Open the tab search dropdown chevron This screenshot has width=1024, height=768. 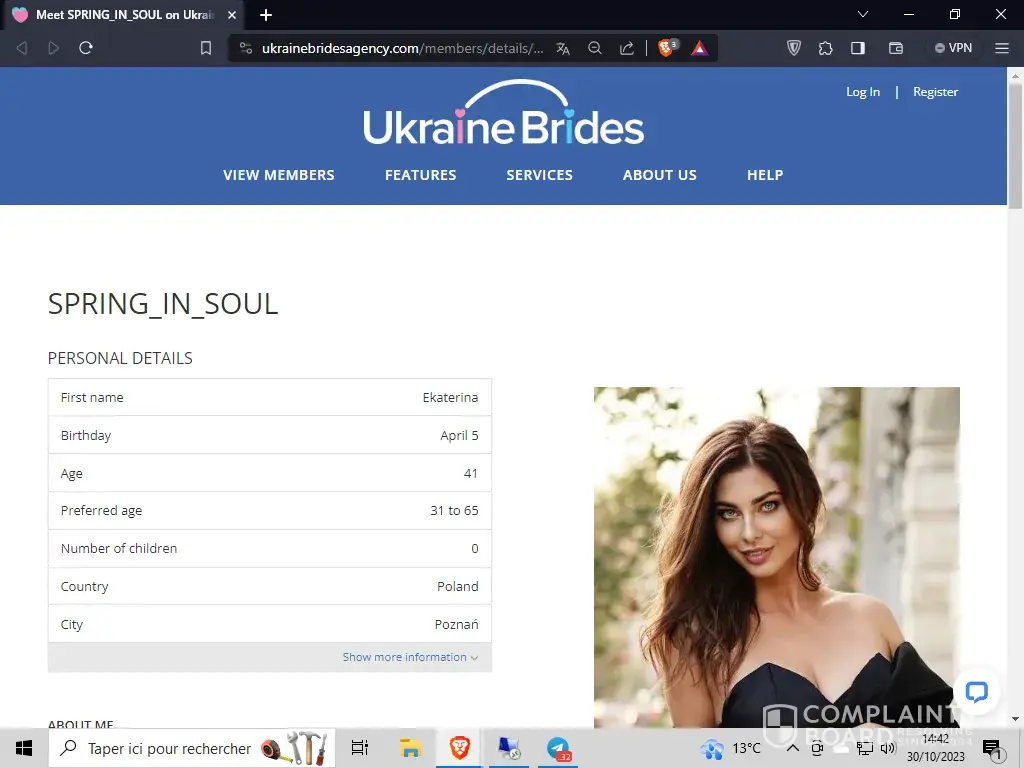[x=863, y=15]
